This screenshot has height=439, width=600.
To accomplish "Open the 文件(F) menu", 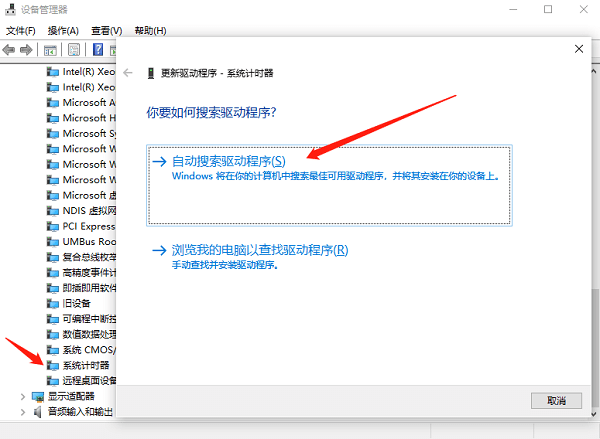I will [x=22, y=30].
